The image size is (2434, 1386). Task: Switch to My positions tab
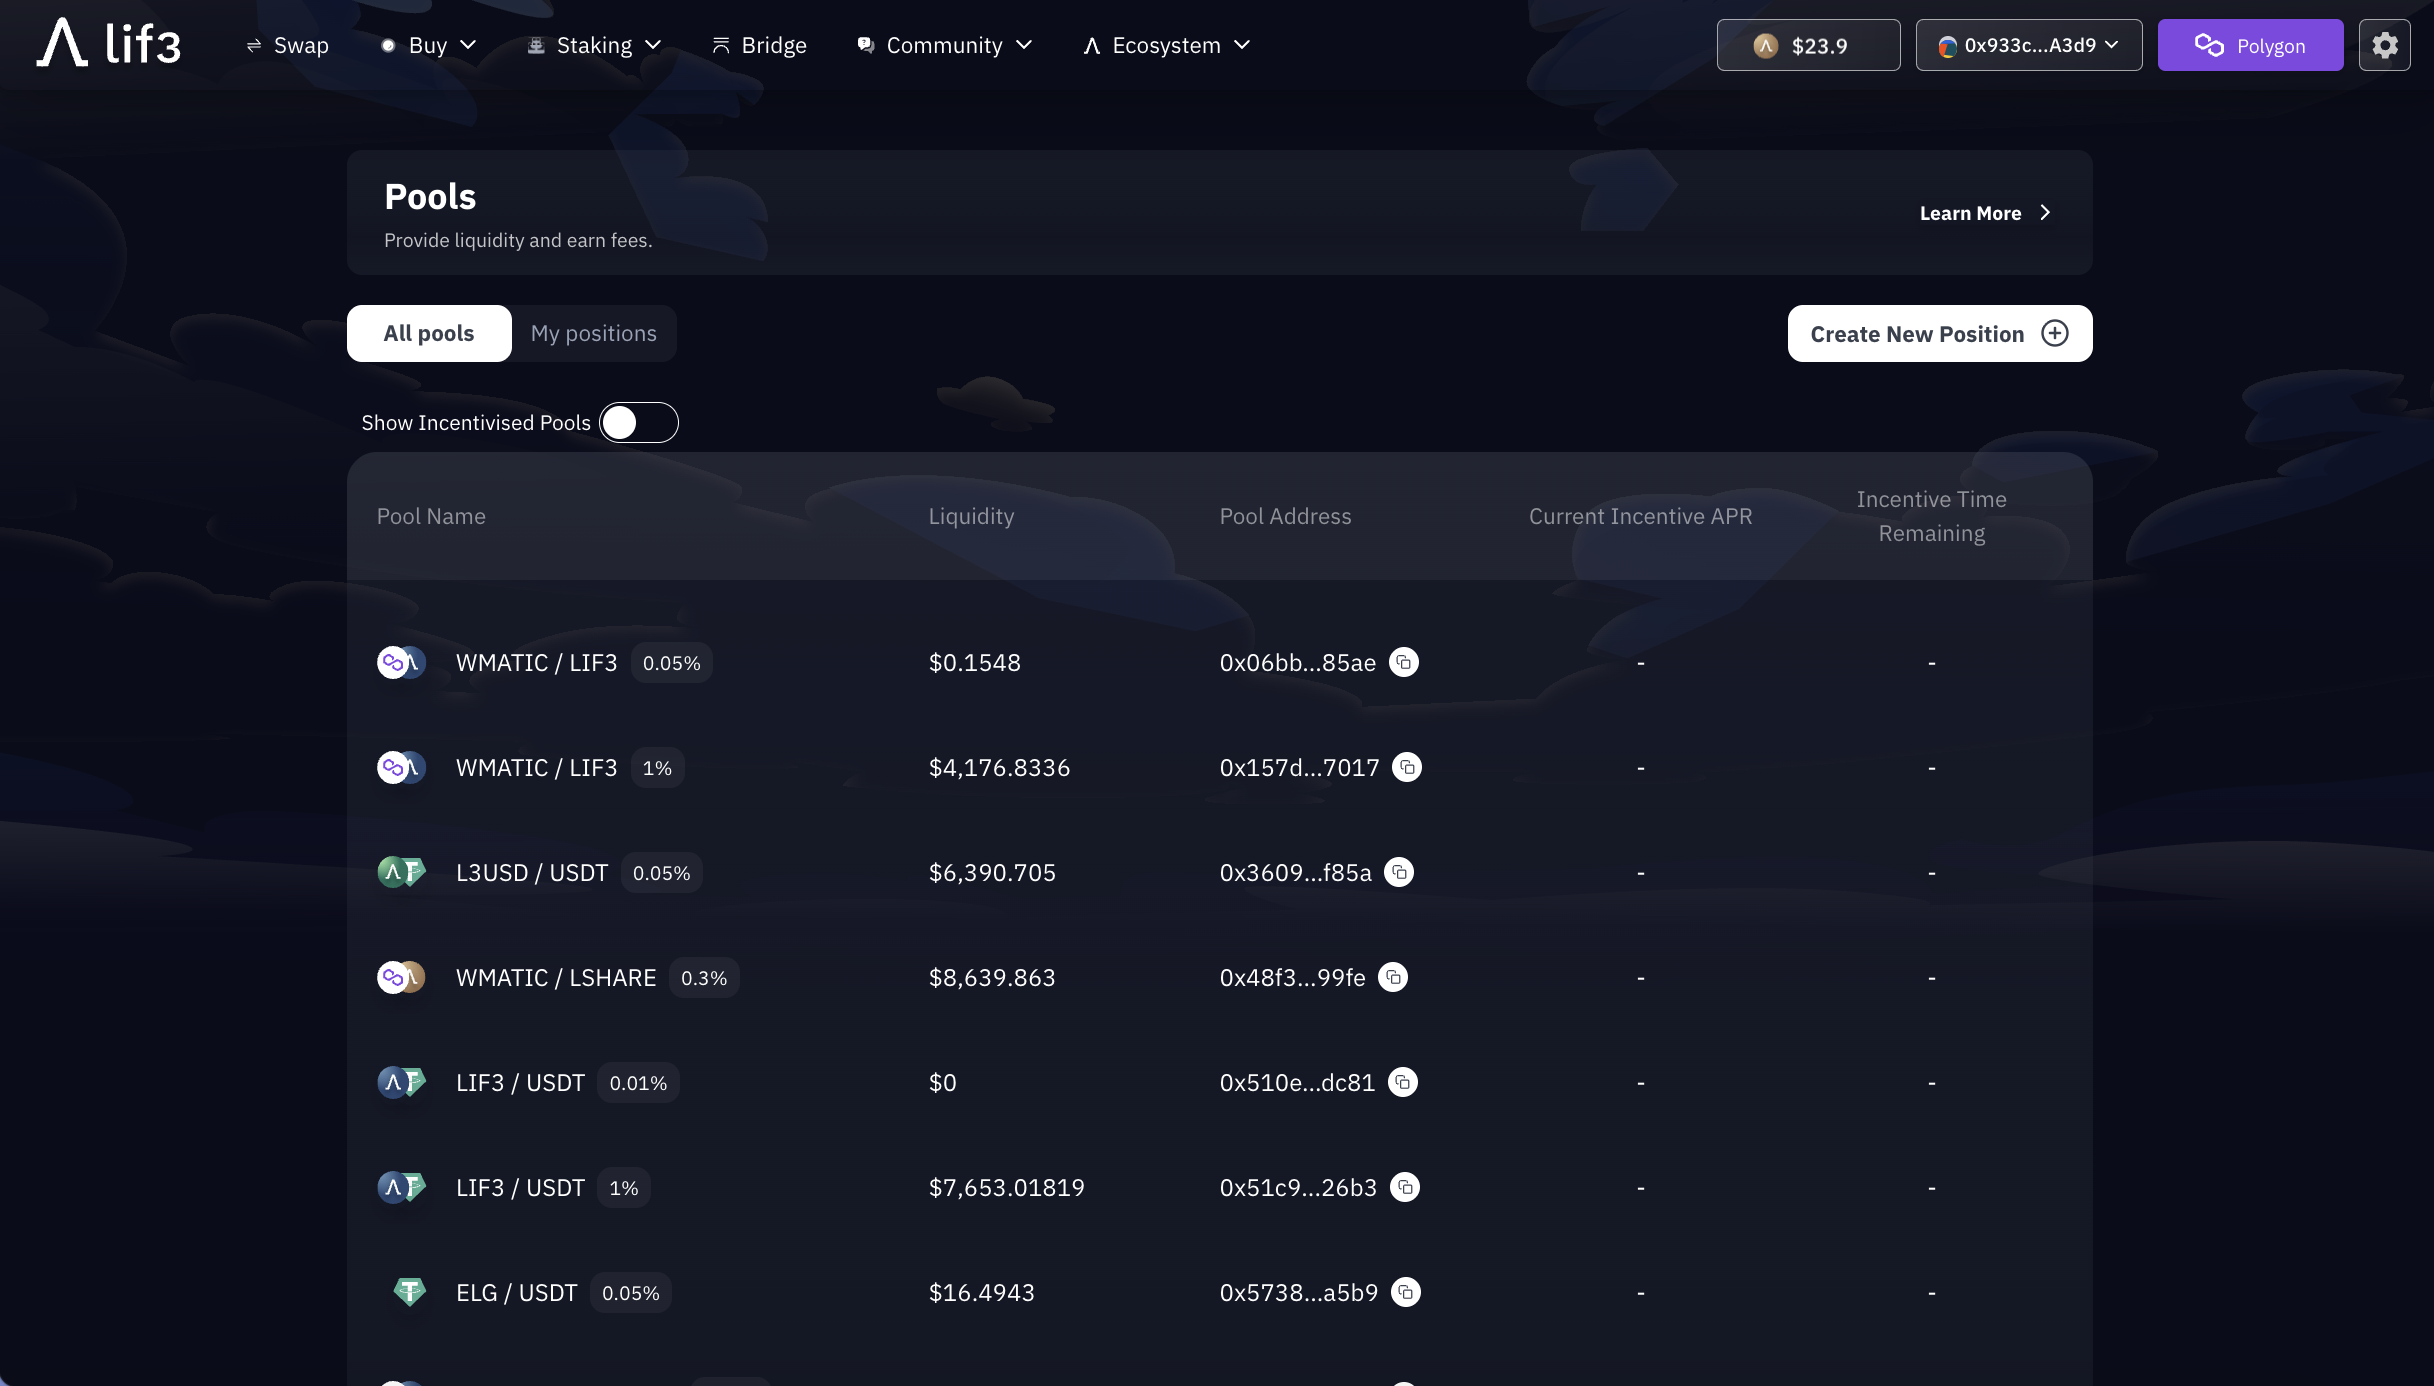pos(593,333)
